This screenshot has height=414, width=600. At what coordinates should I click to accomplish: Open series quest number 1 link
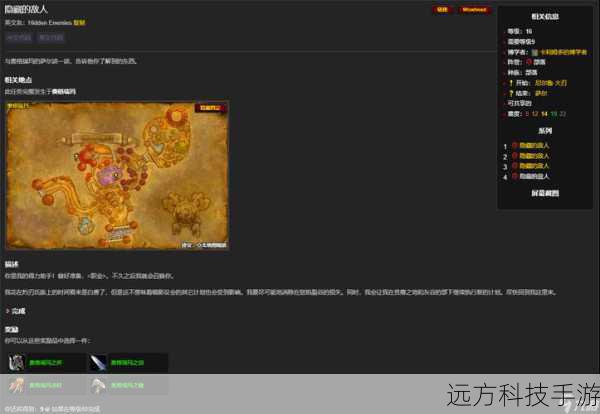(534, 145)
